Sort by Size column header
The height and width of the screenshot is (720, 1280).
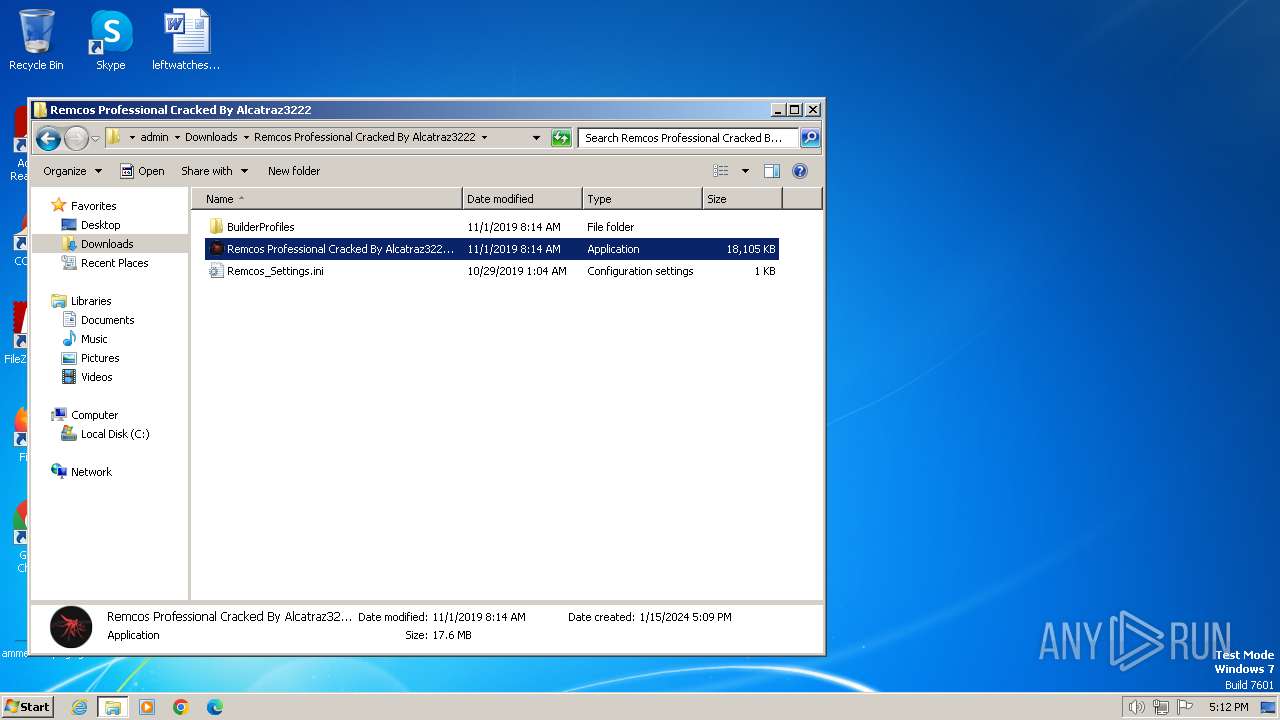pyautogui.click(x=742, y=199)
